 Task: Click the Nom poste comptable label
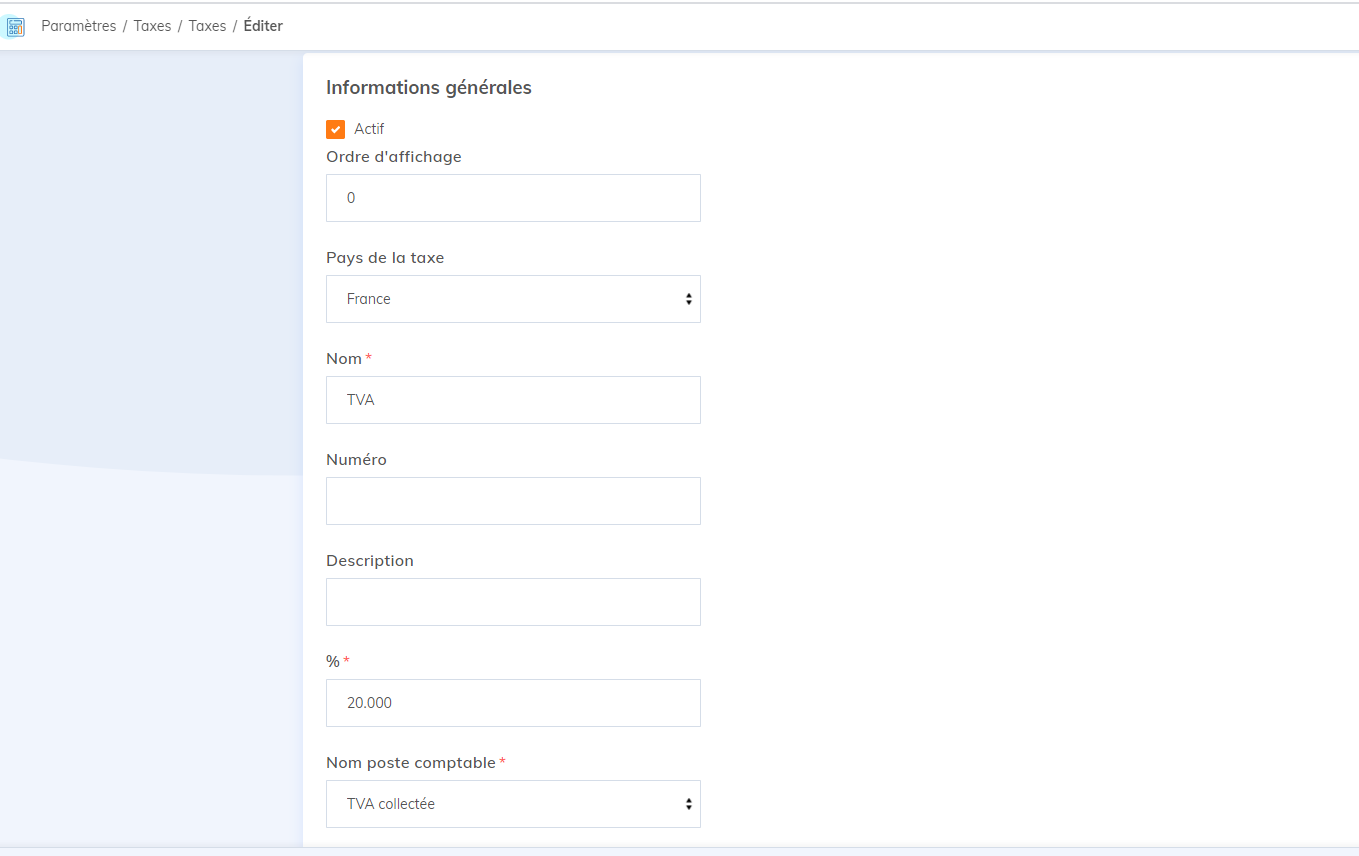410,763
